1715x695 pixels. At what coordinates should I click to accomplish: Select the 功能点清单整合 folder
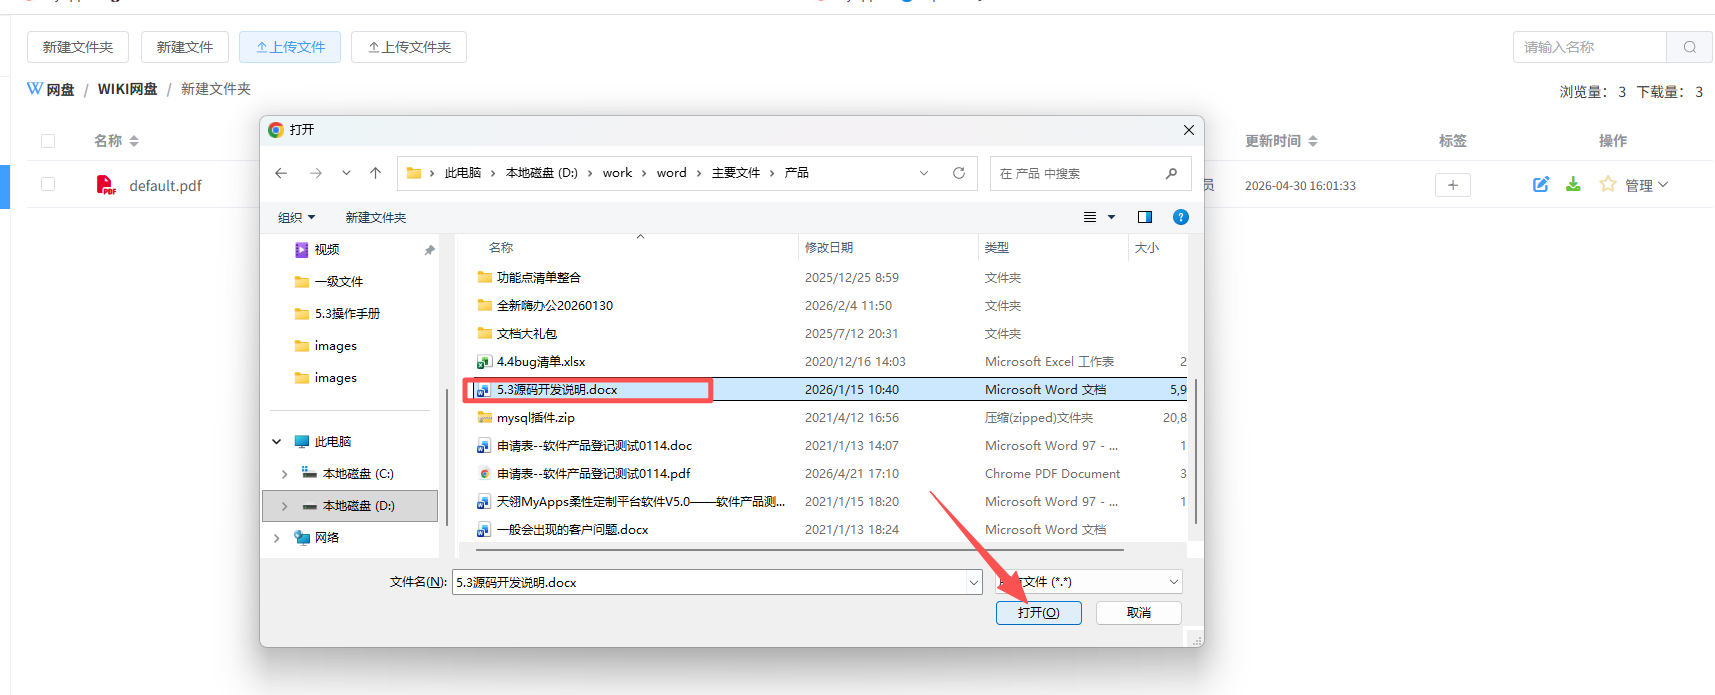tap(538, 278)
